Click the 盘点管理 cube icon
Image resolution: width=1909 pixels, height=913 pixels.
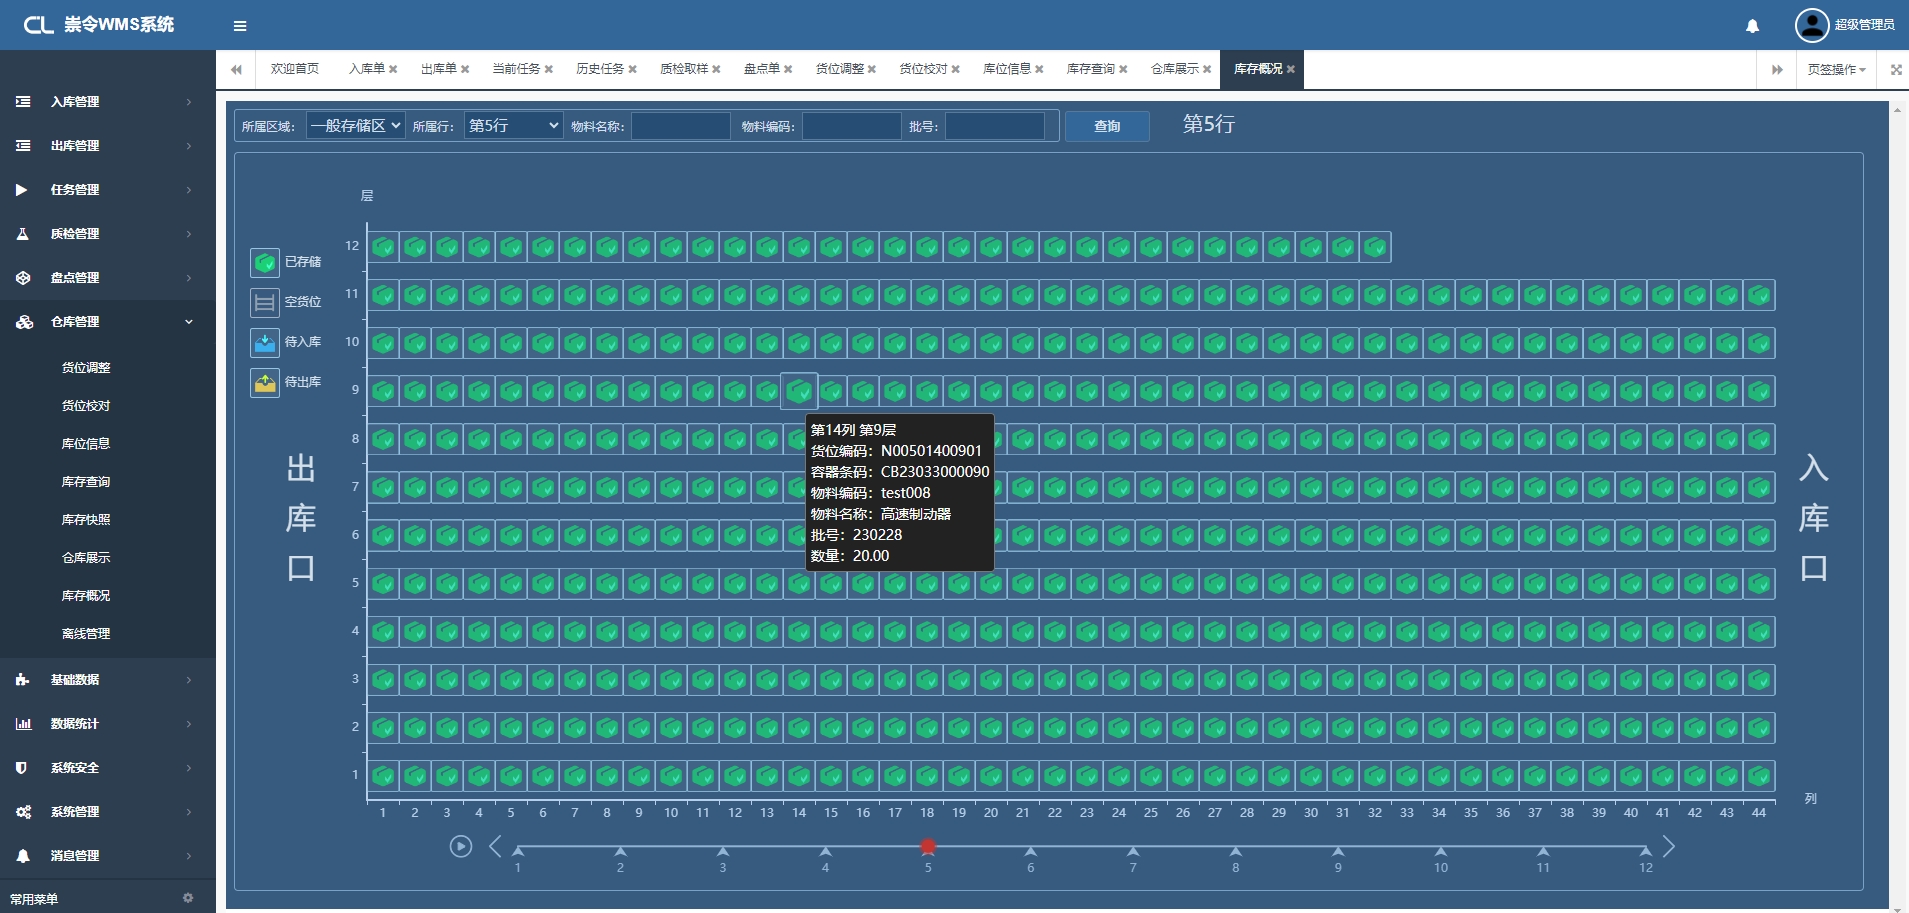23,278
